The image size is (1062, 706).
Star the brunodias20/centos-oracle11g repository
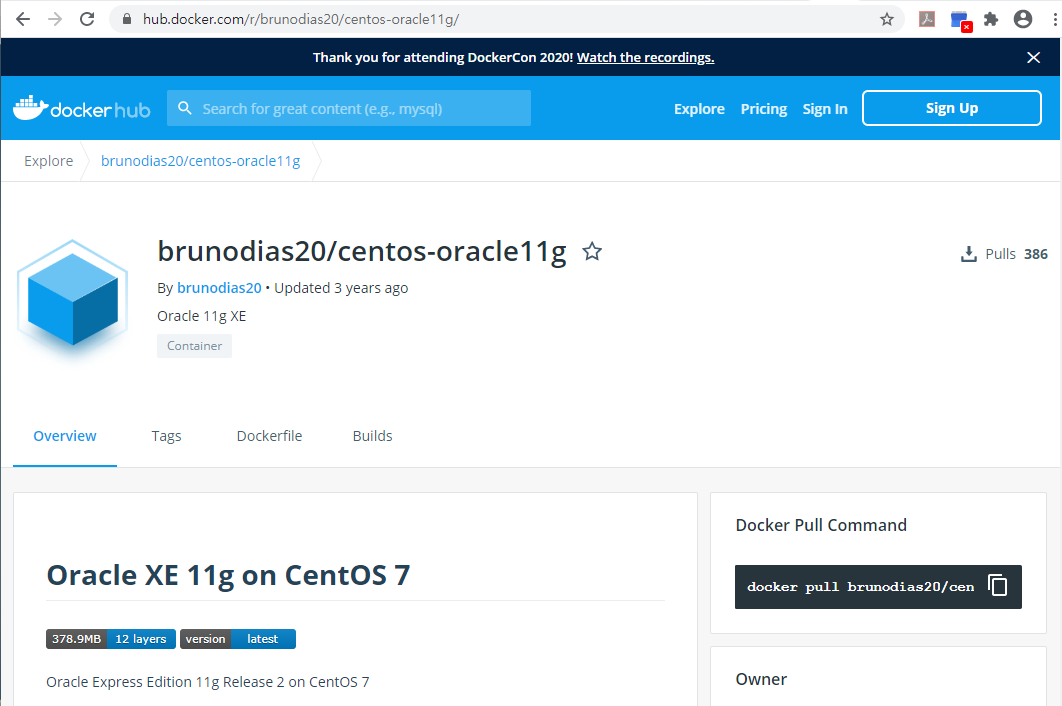592,251
